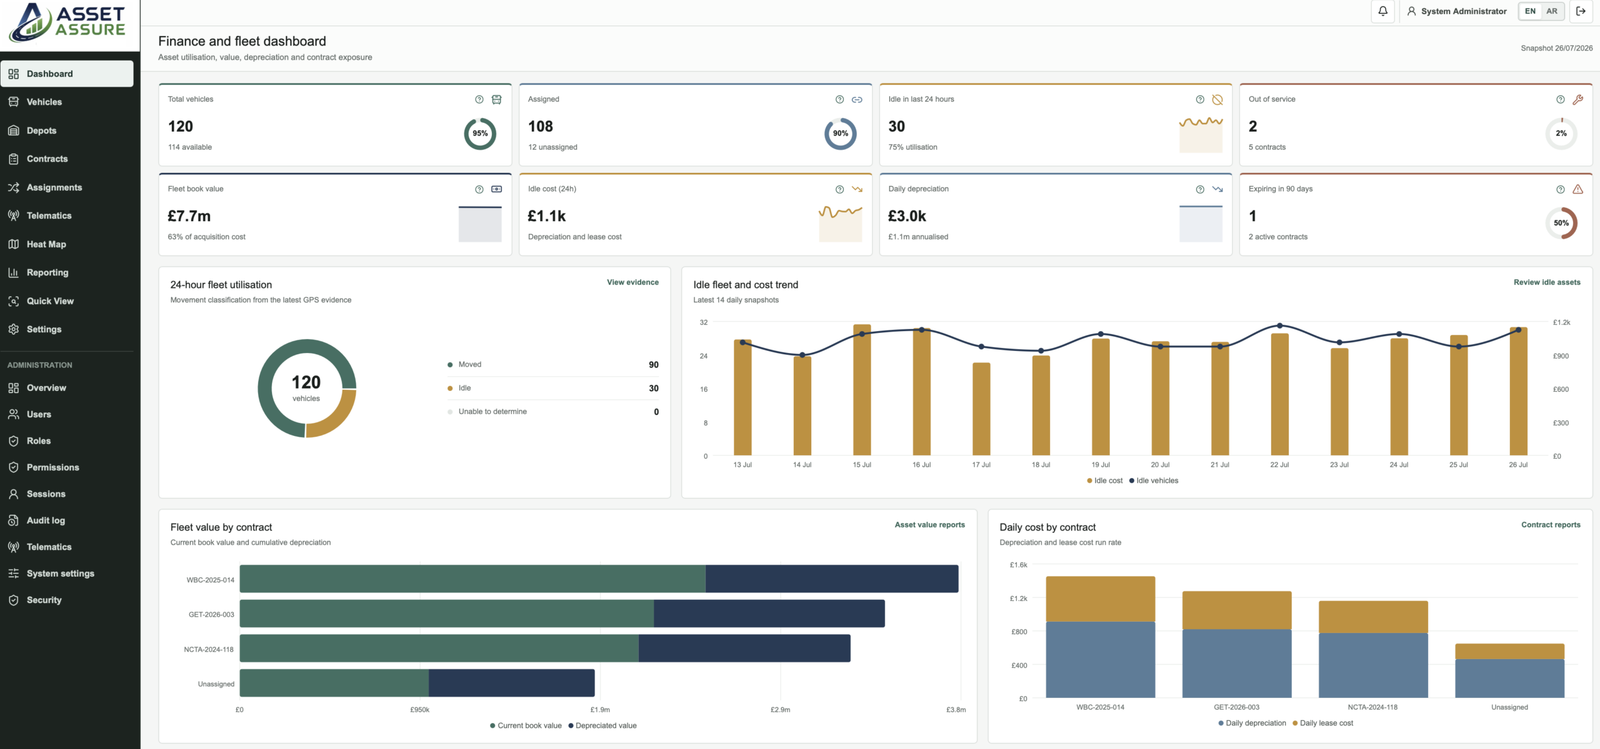Open Contract reports link
This screenshot has width=1600, height=749.
(1551, 524)
